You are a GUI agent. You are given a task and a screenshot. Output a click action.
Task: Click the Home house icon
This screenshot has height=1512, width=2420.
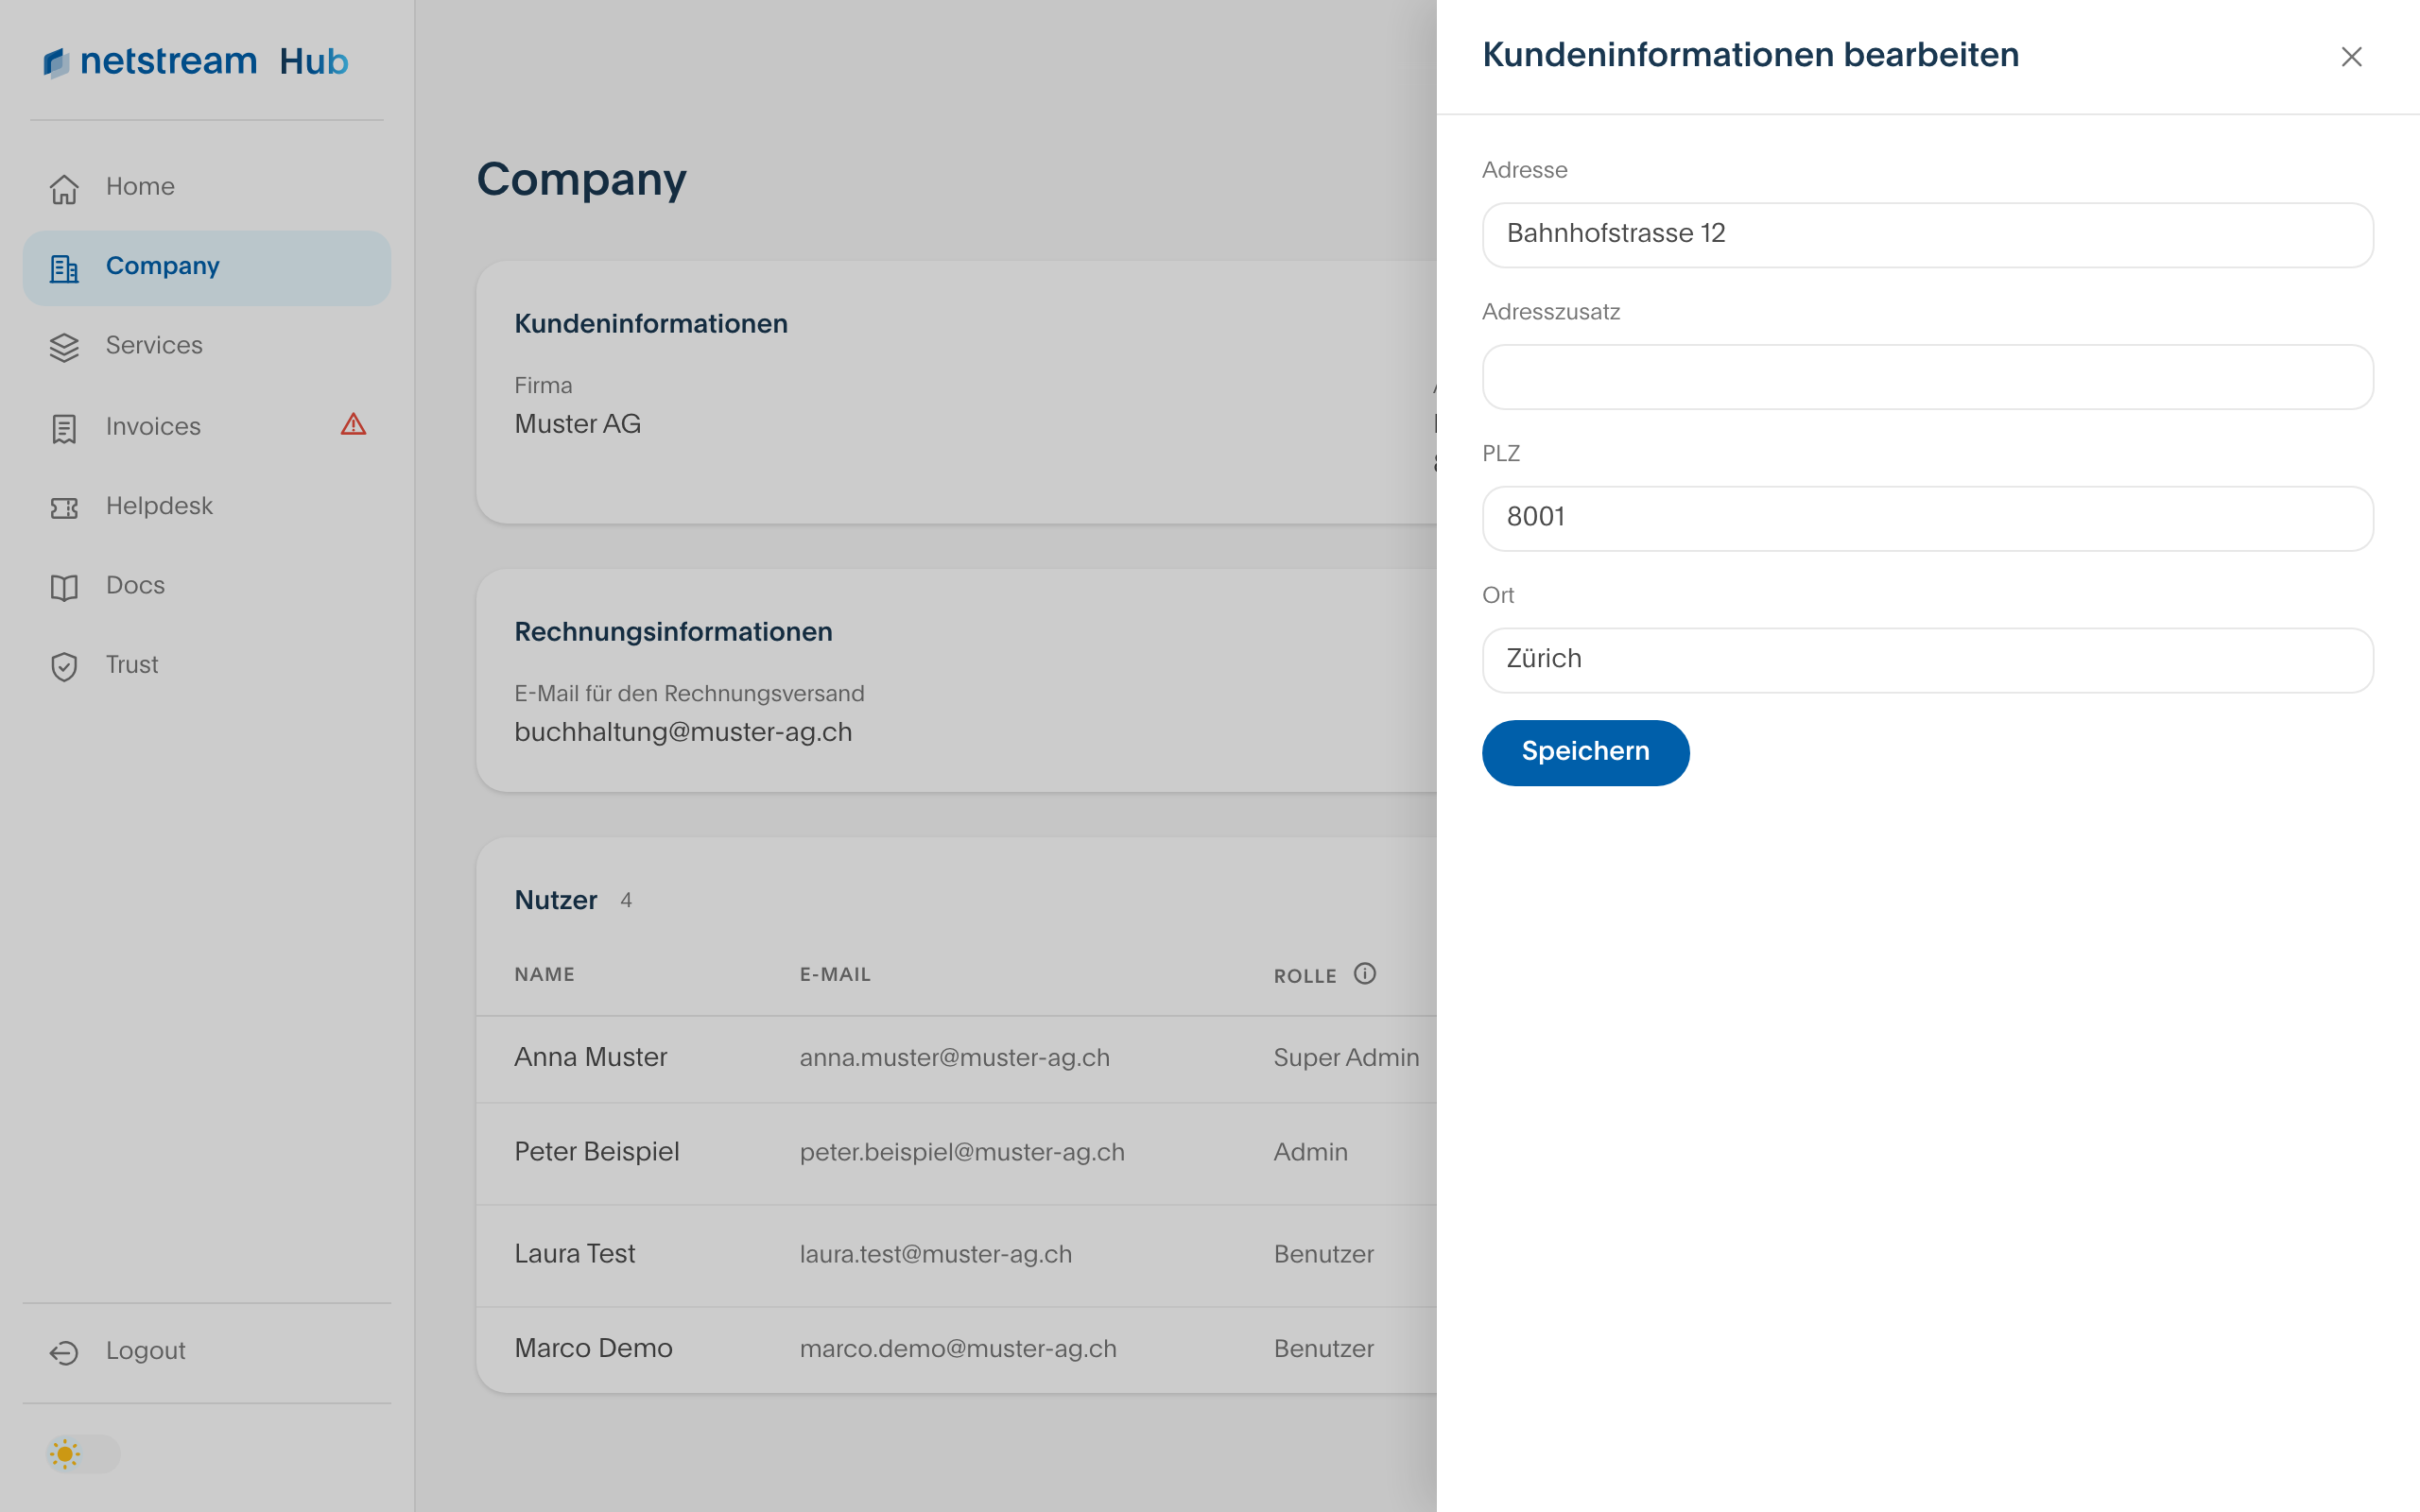pos(64,188)
